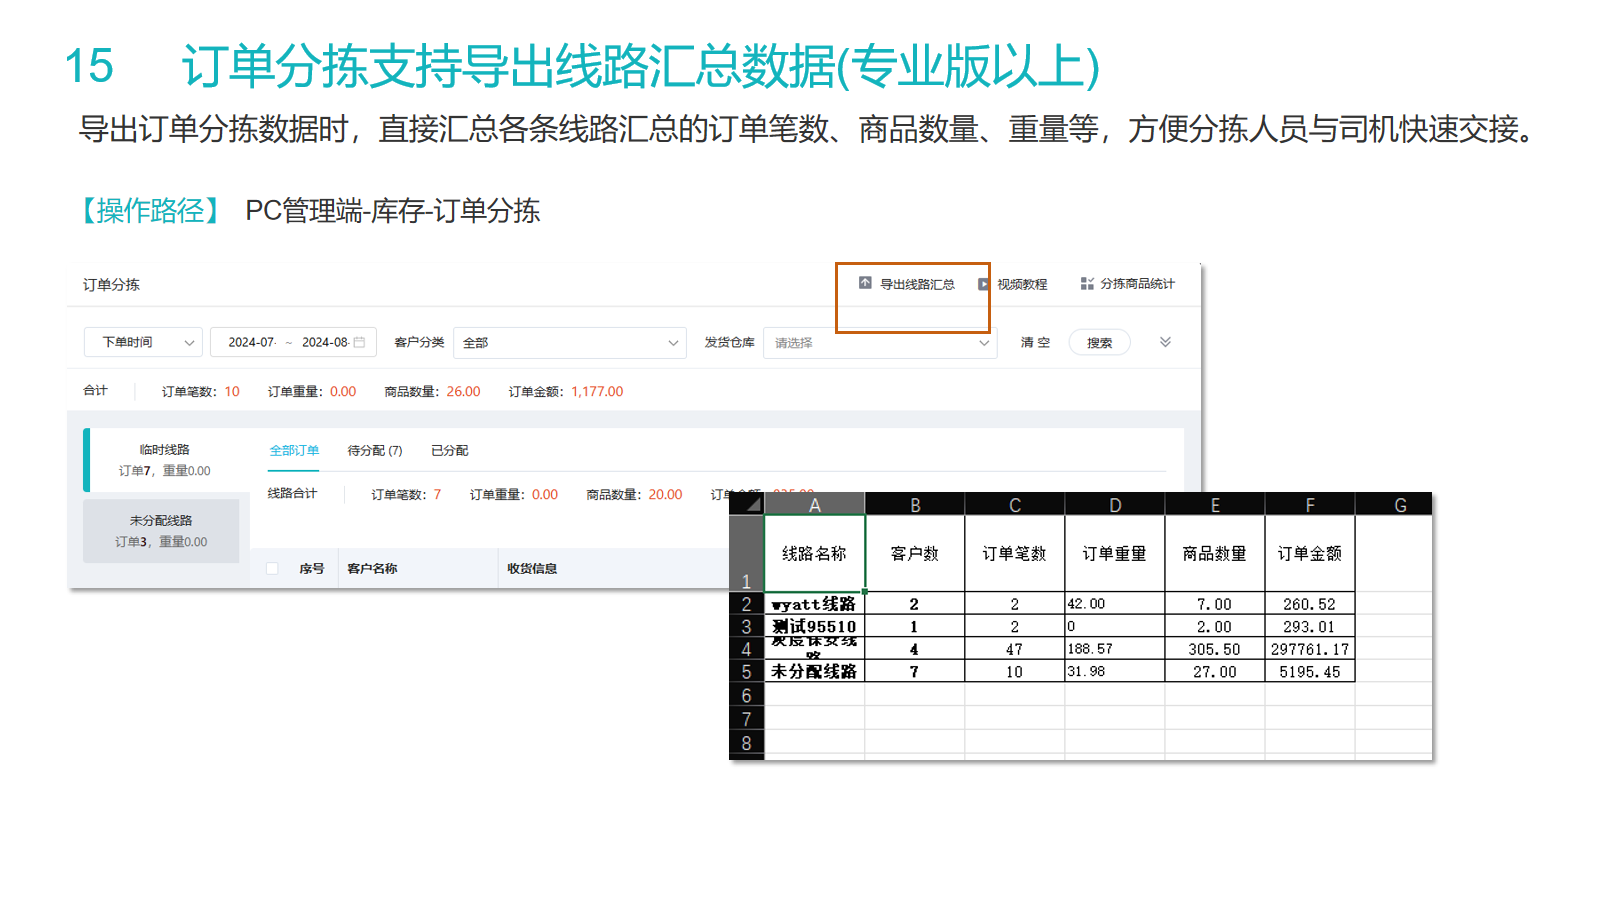1600x900 pixels.
Task: Click the 收货信息 column header
Action: [532, 569]
